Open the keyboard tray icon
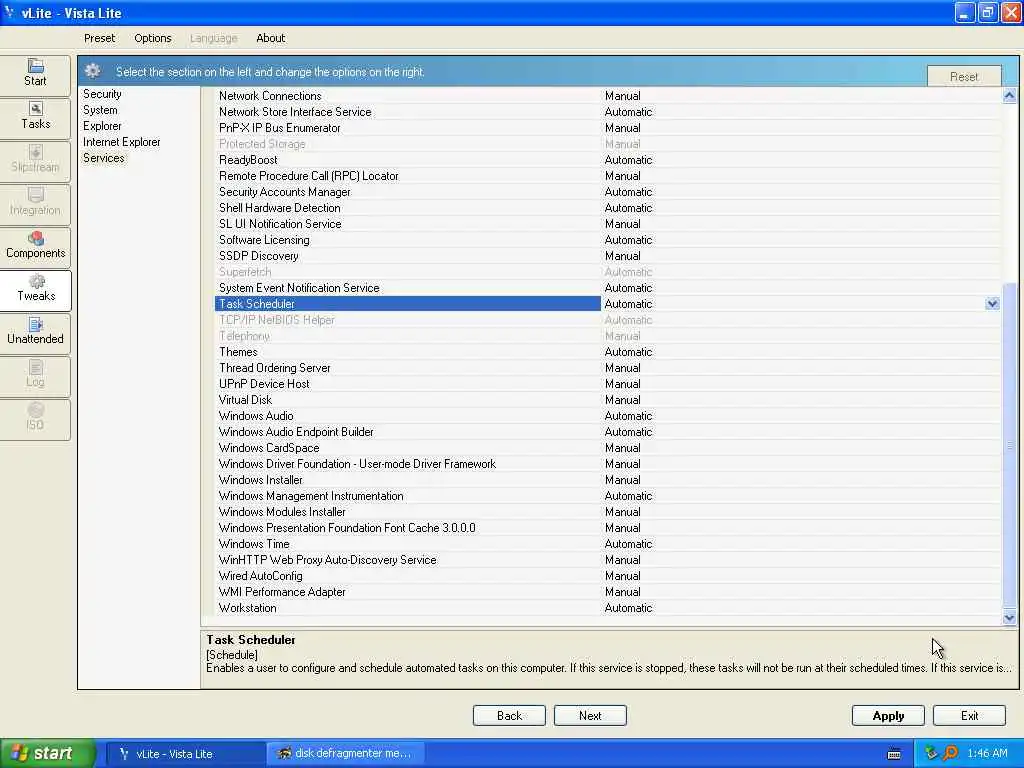The width and height of the screenshot is (1024, 768). 894,754
